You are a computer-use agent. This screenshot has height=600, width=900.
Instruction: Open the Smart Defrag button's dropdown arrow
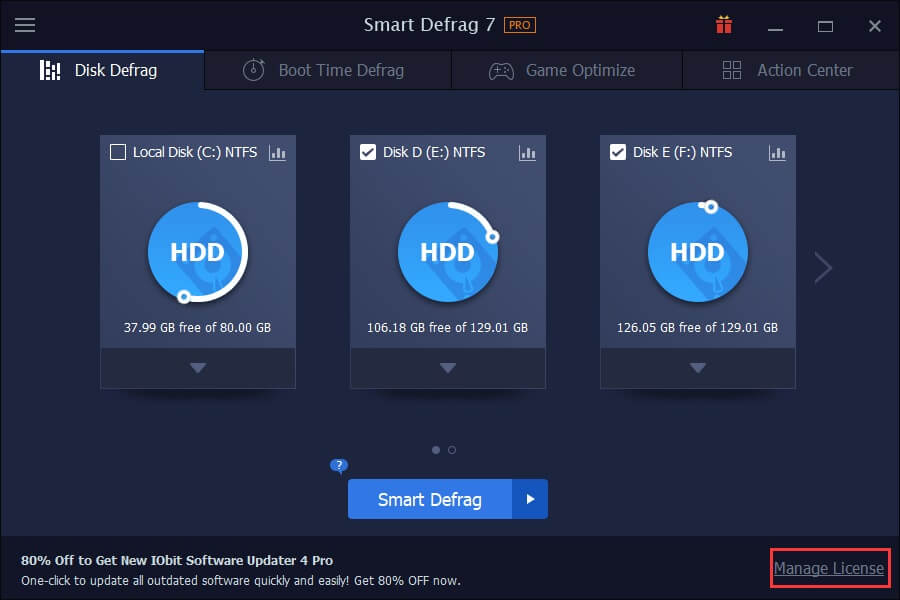click(x=530, y=499)
